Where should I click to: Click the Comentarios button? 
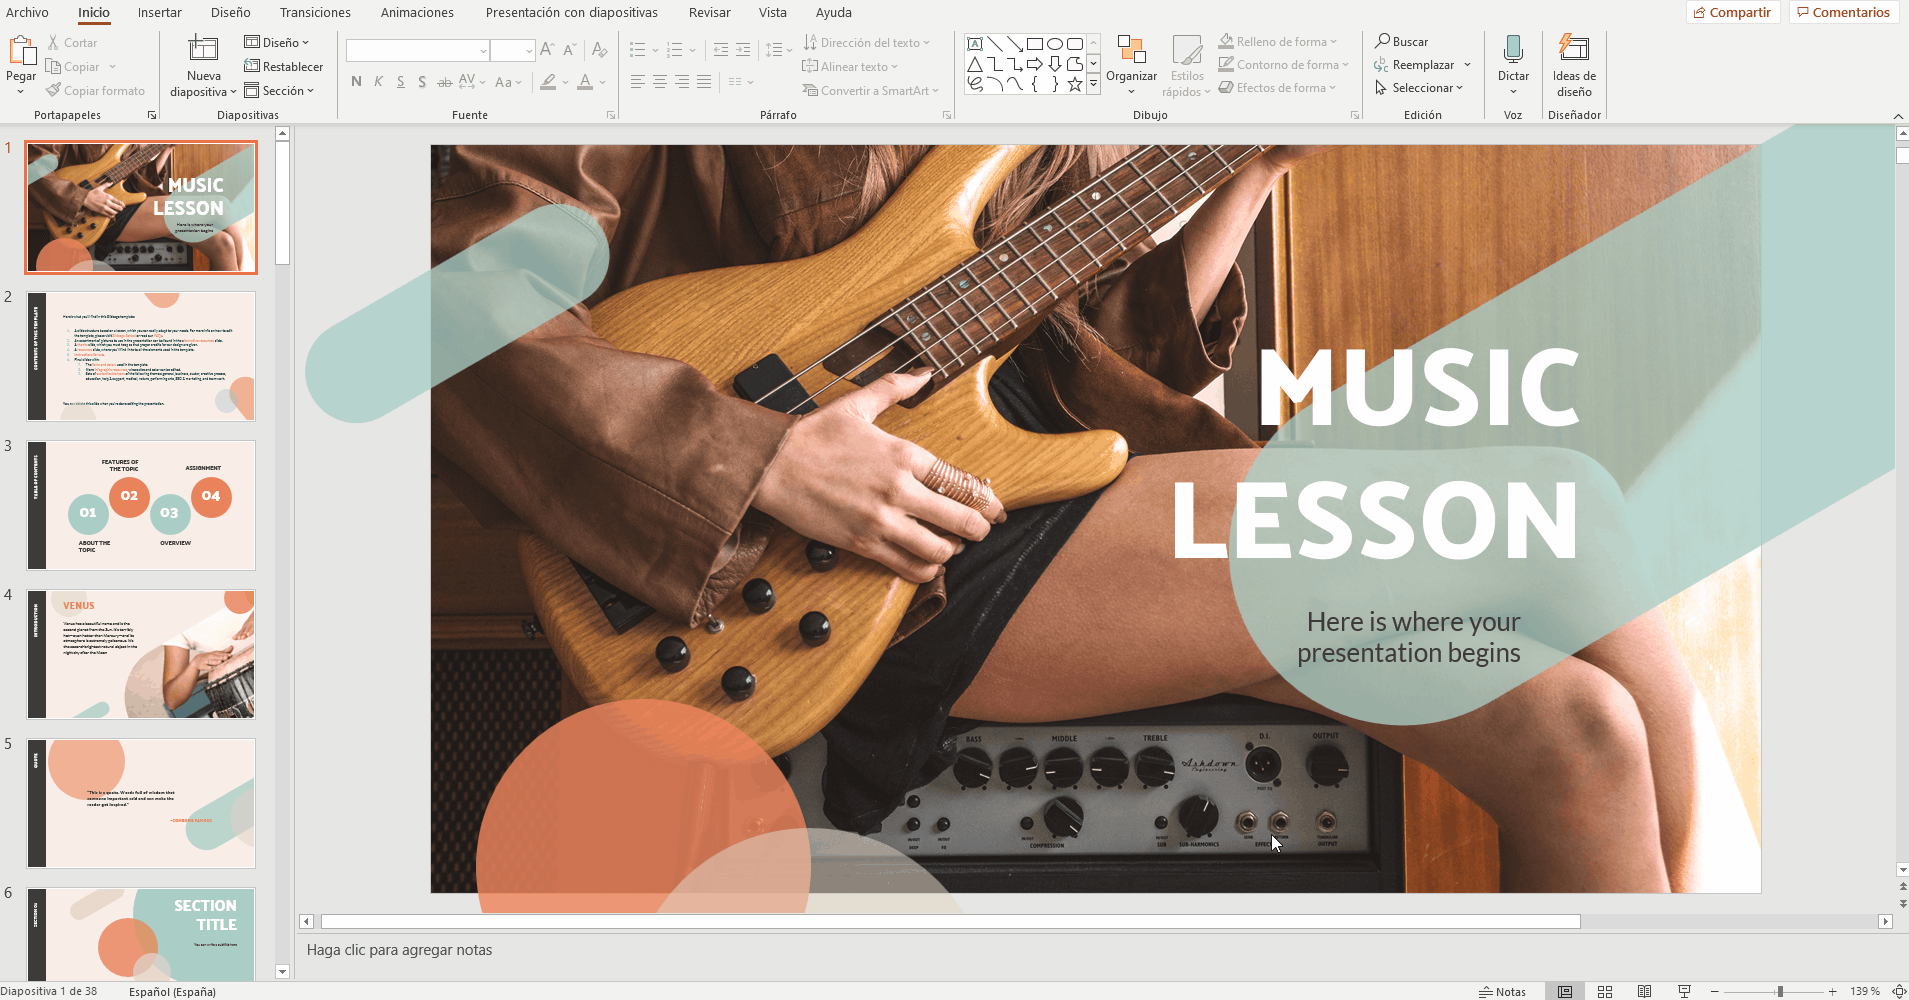[1844, 12]
